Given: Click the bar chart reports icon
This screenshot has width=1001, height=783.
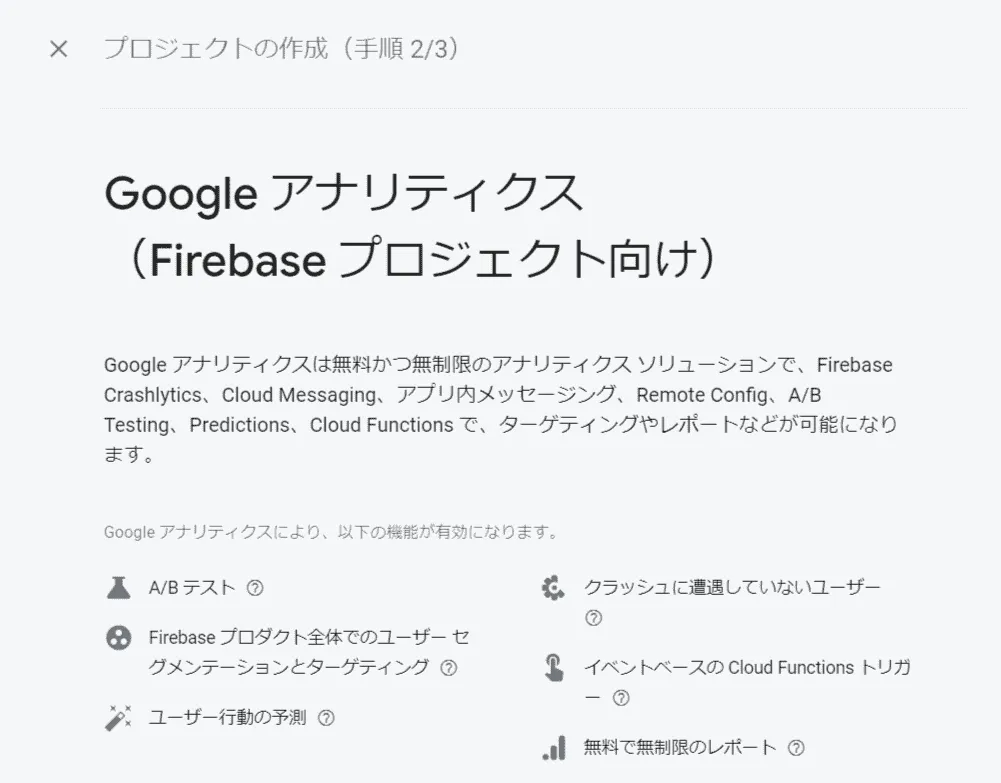Looking at the screenshot, I should (x=553, y=747).
